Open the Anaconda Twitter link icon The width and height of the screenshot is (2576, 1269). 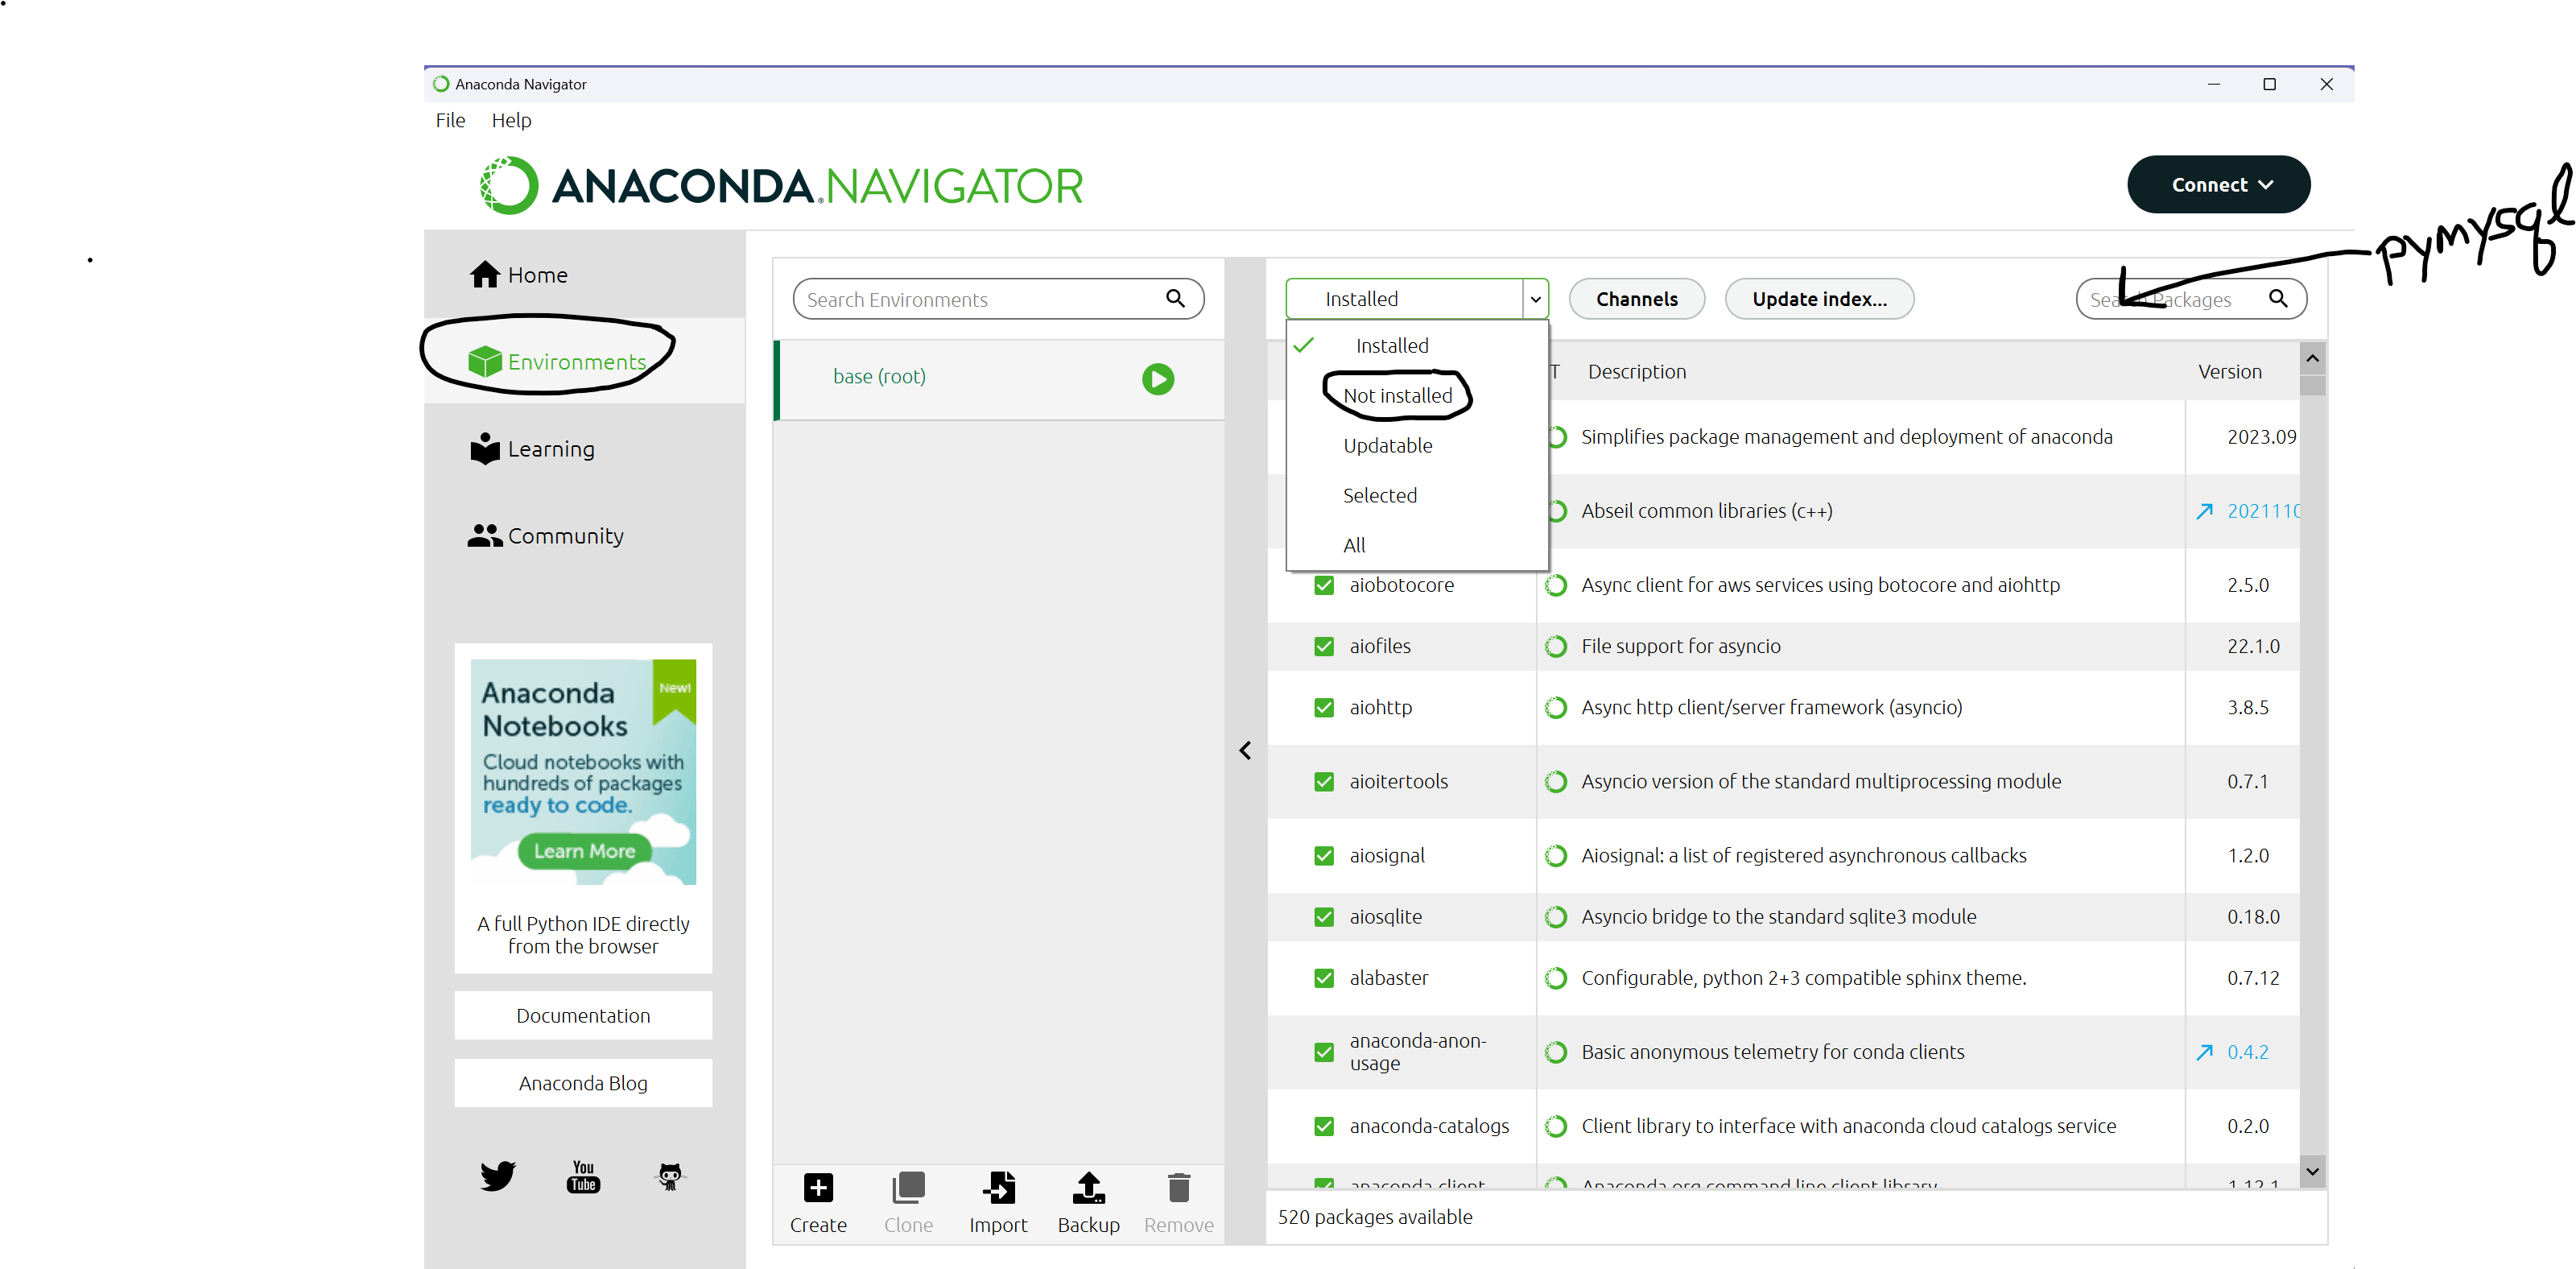497,1176
